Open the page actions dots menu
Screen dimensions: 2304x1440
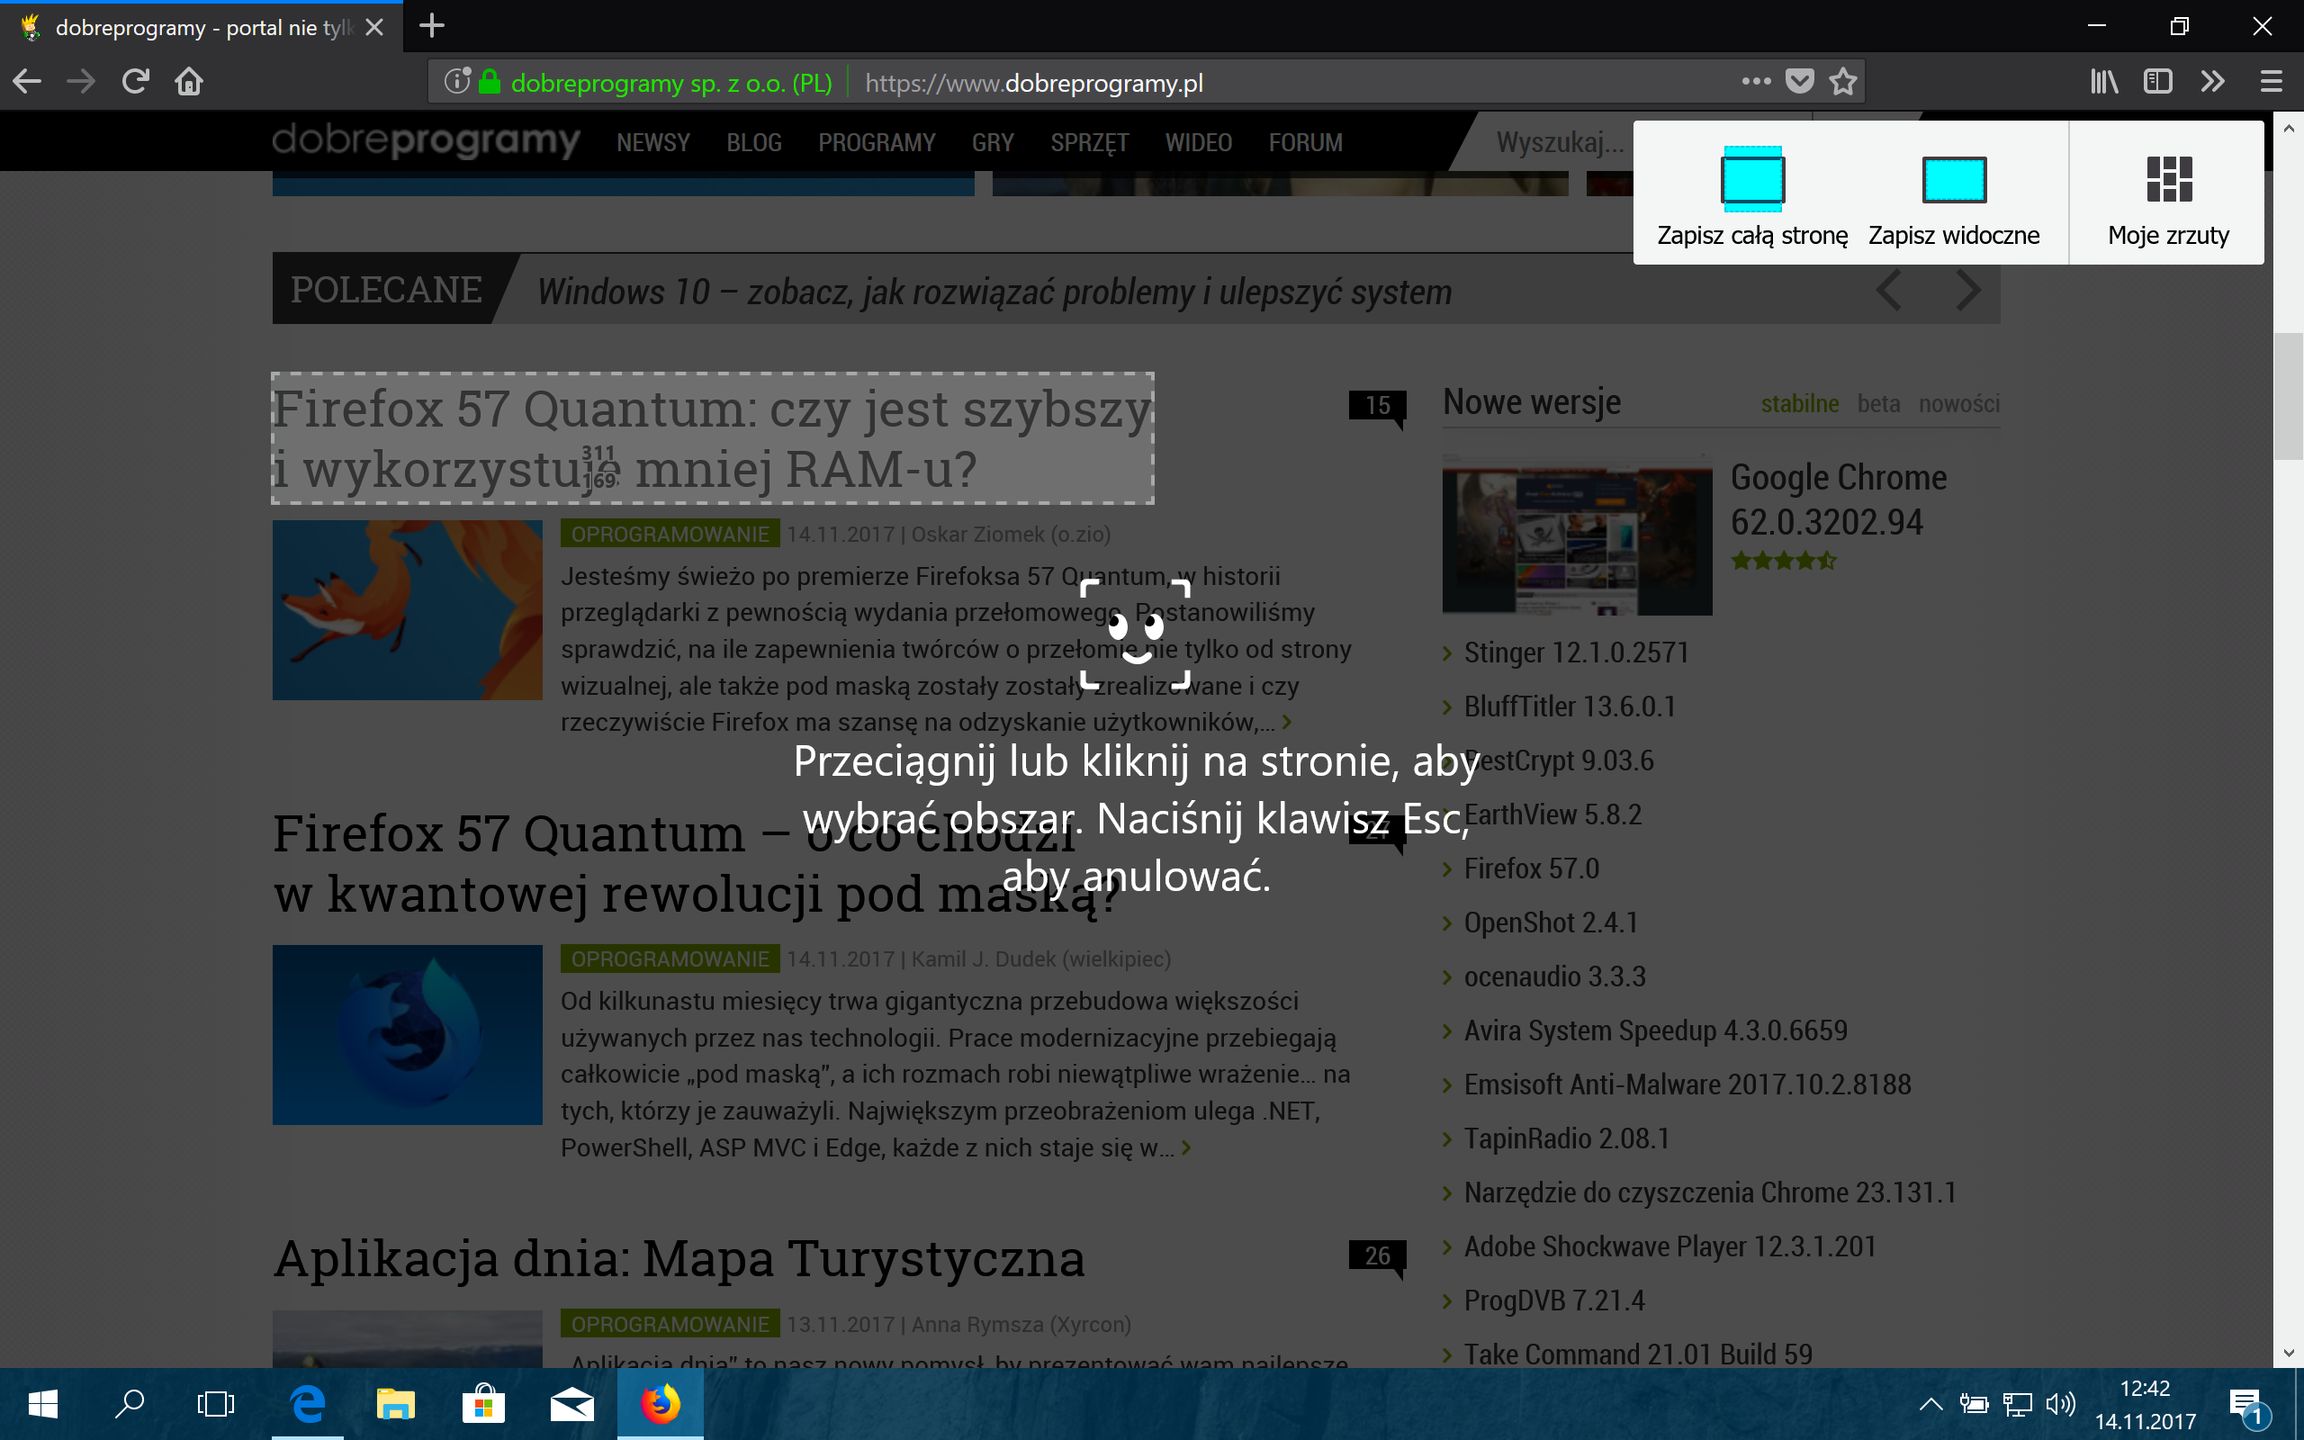[1756, 81]
